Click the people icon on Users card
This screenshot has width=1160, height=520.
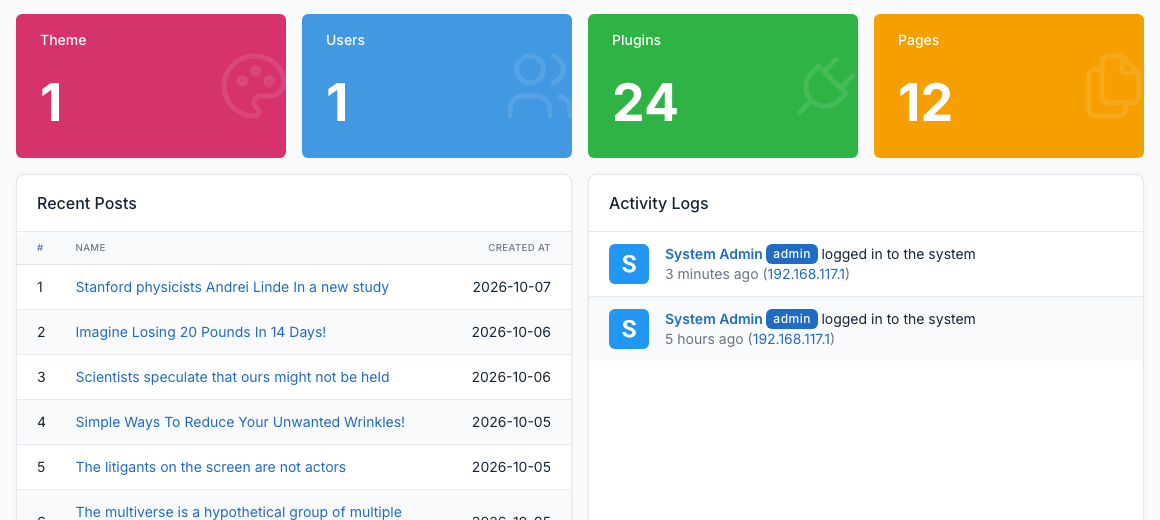click(x=539, y=86)
